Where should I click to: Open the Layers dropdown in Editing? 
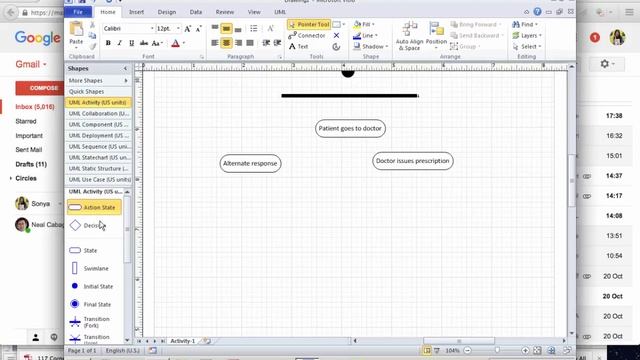[x=527, y=36]
